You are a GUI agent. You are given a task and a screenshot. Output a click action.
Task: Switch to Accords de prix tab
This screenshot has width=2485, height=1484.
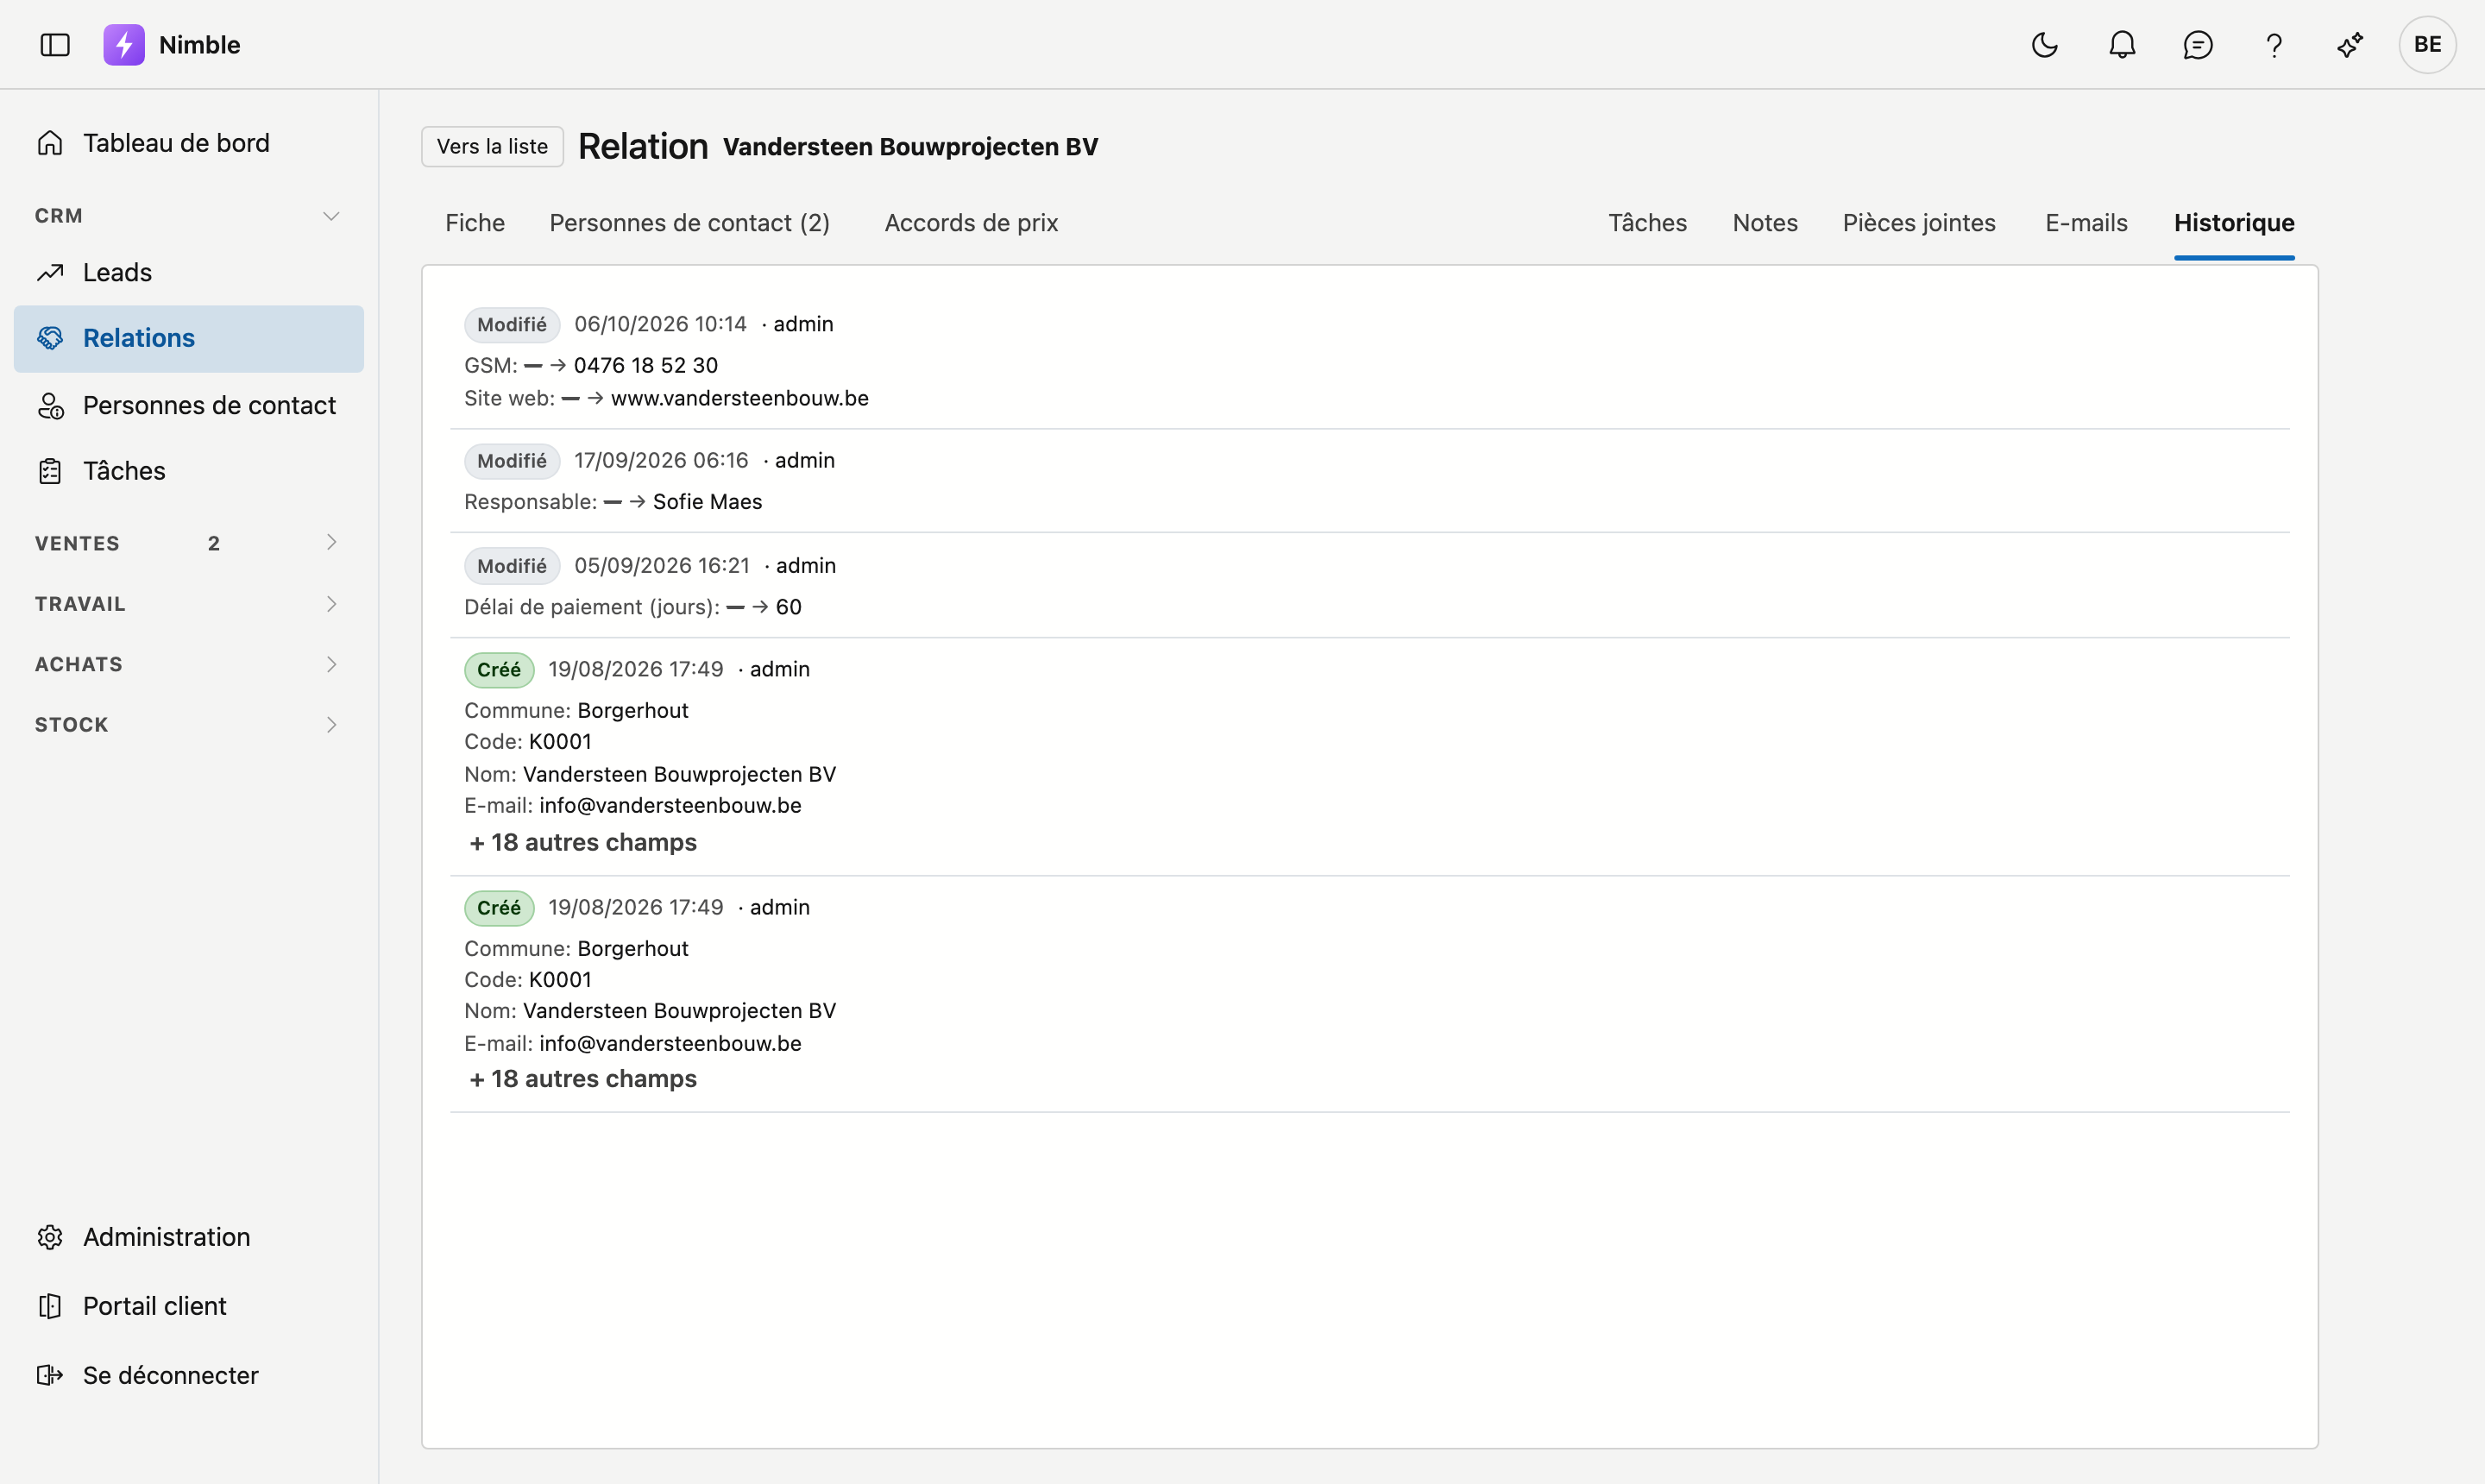[x=971, y=223]
